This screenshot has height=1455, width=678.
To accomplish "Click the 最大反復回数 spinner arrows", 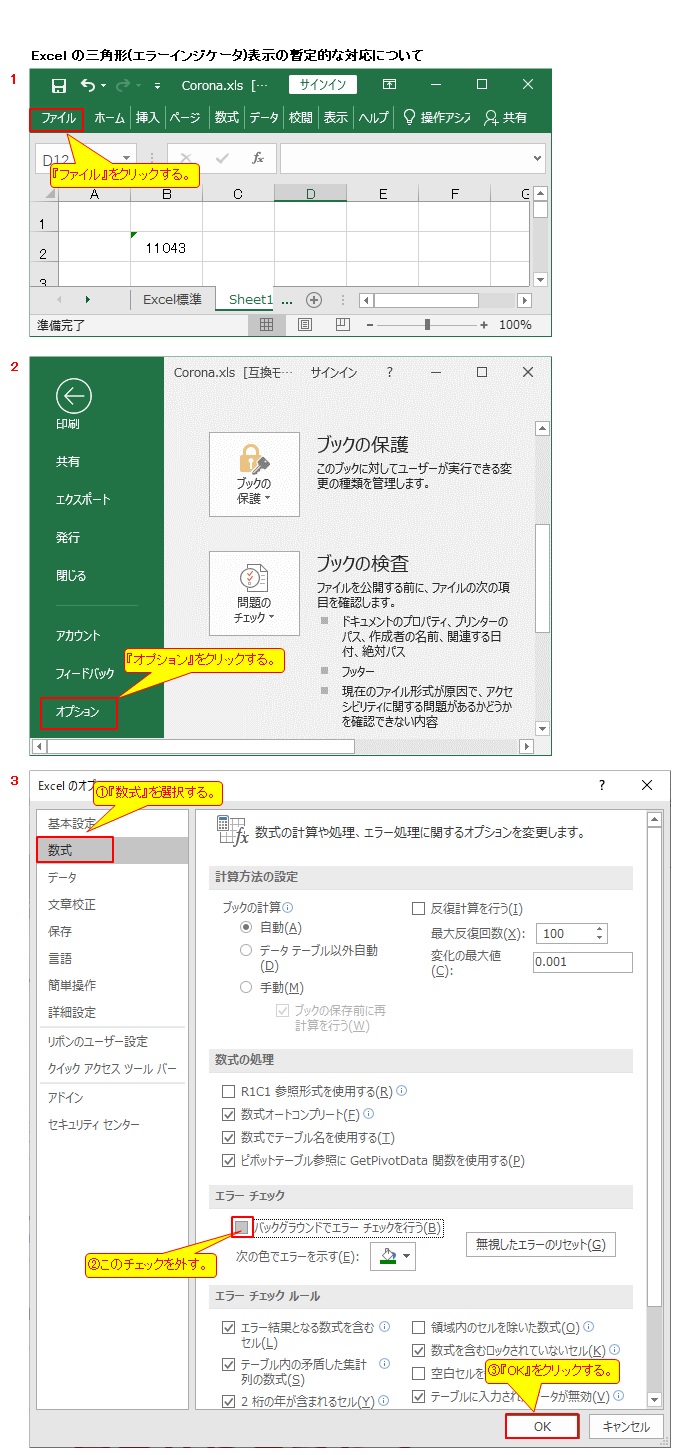I will 600,933.
